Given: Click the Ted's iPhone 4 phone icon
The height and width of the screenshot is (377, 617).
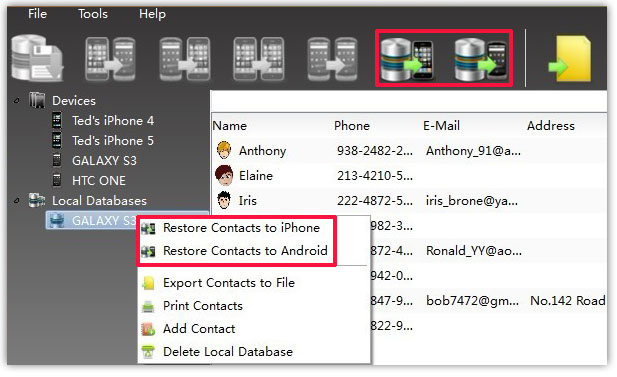Looking at the screenshot, I should click(x=57, y=120).
